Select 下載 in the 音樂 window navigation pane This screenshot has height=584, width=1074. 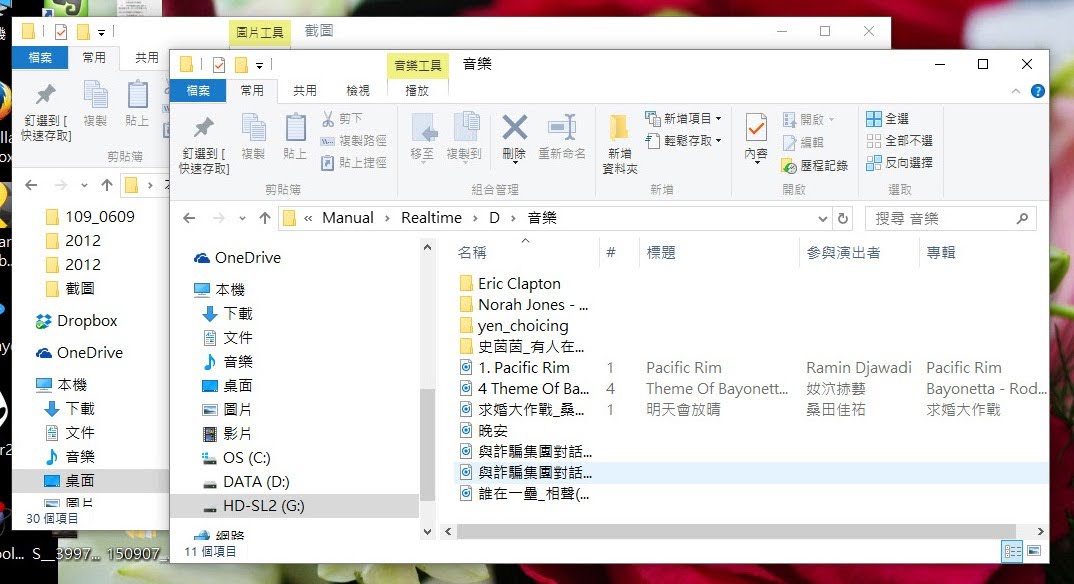click(x=228, y=314)
